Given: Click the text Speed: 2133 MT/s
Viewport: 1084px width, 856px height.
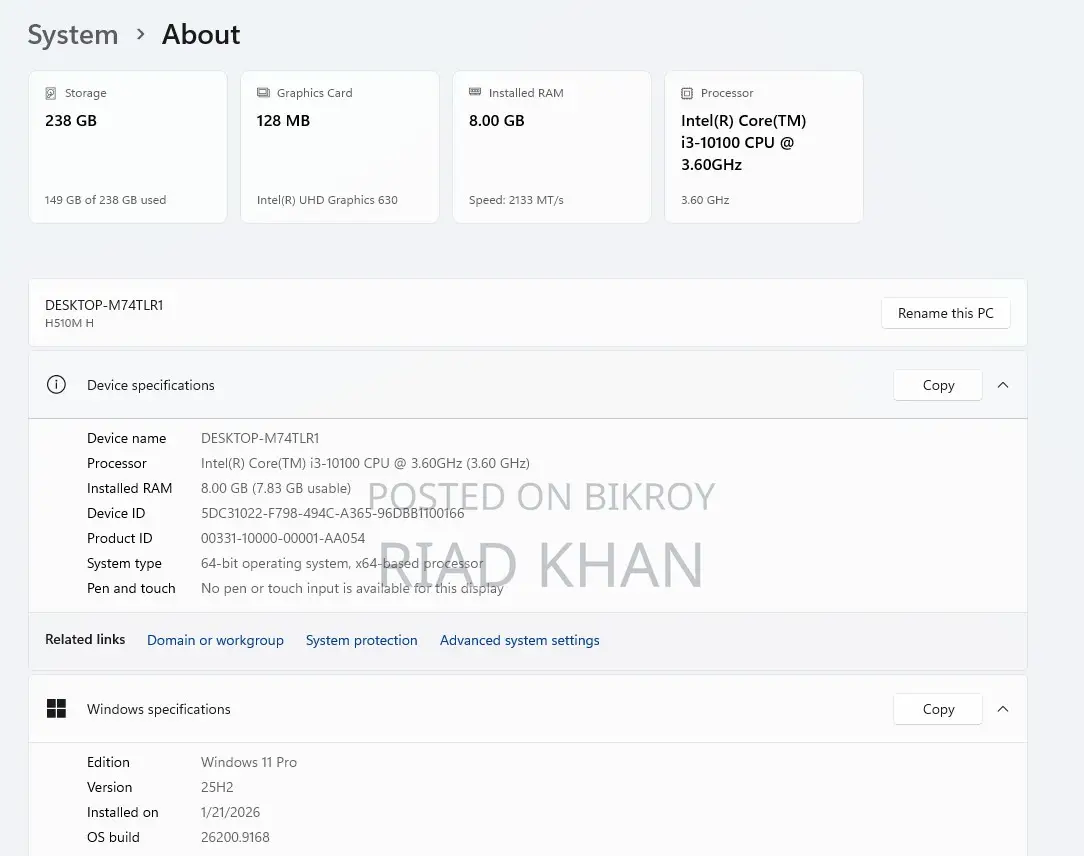Looking at the screenshot, I should click(x=516, y=200).
